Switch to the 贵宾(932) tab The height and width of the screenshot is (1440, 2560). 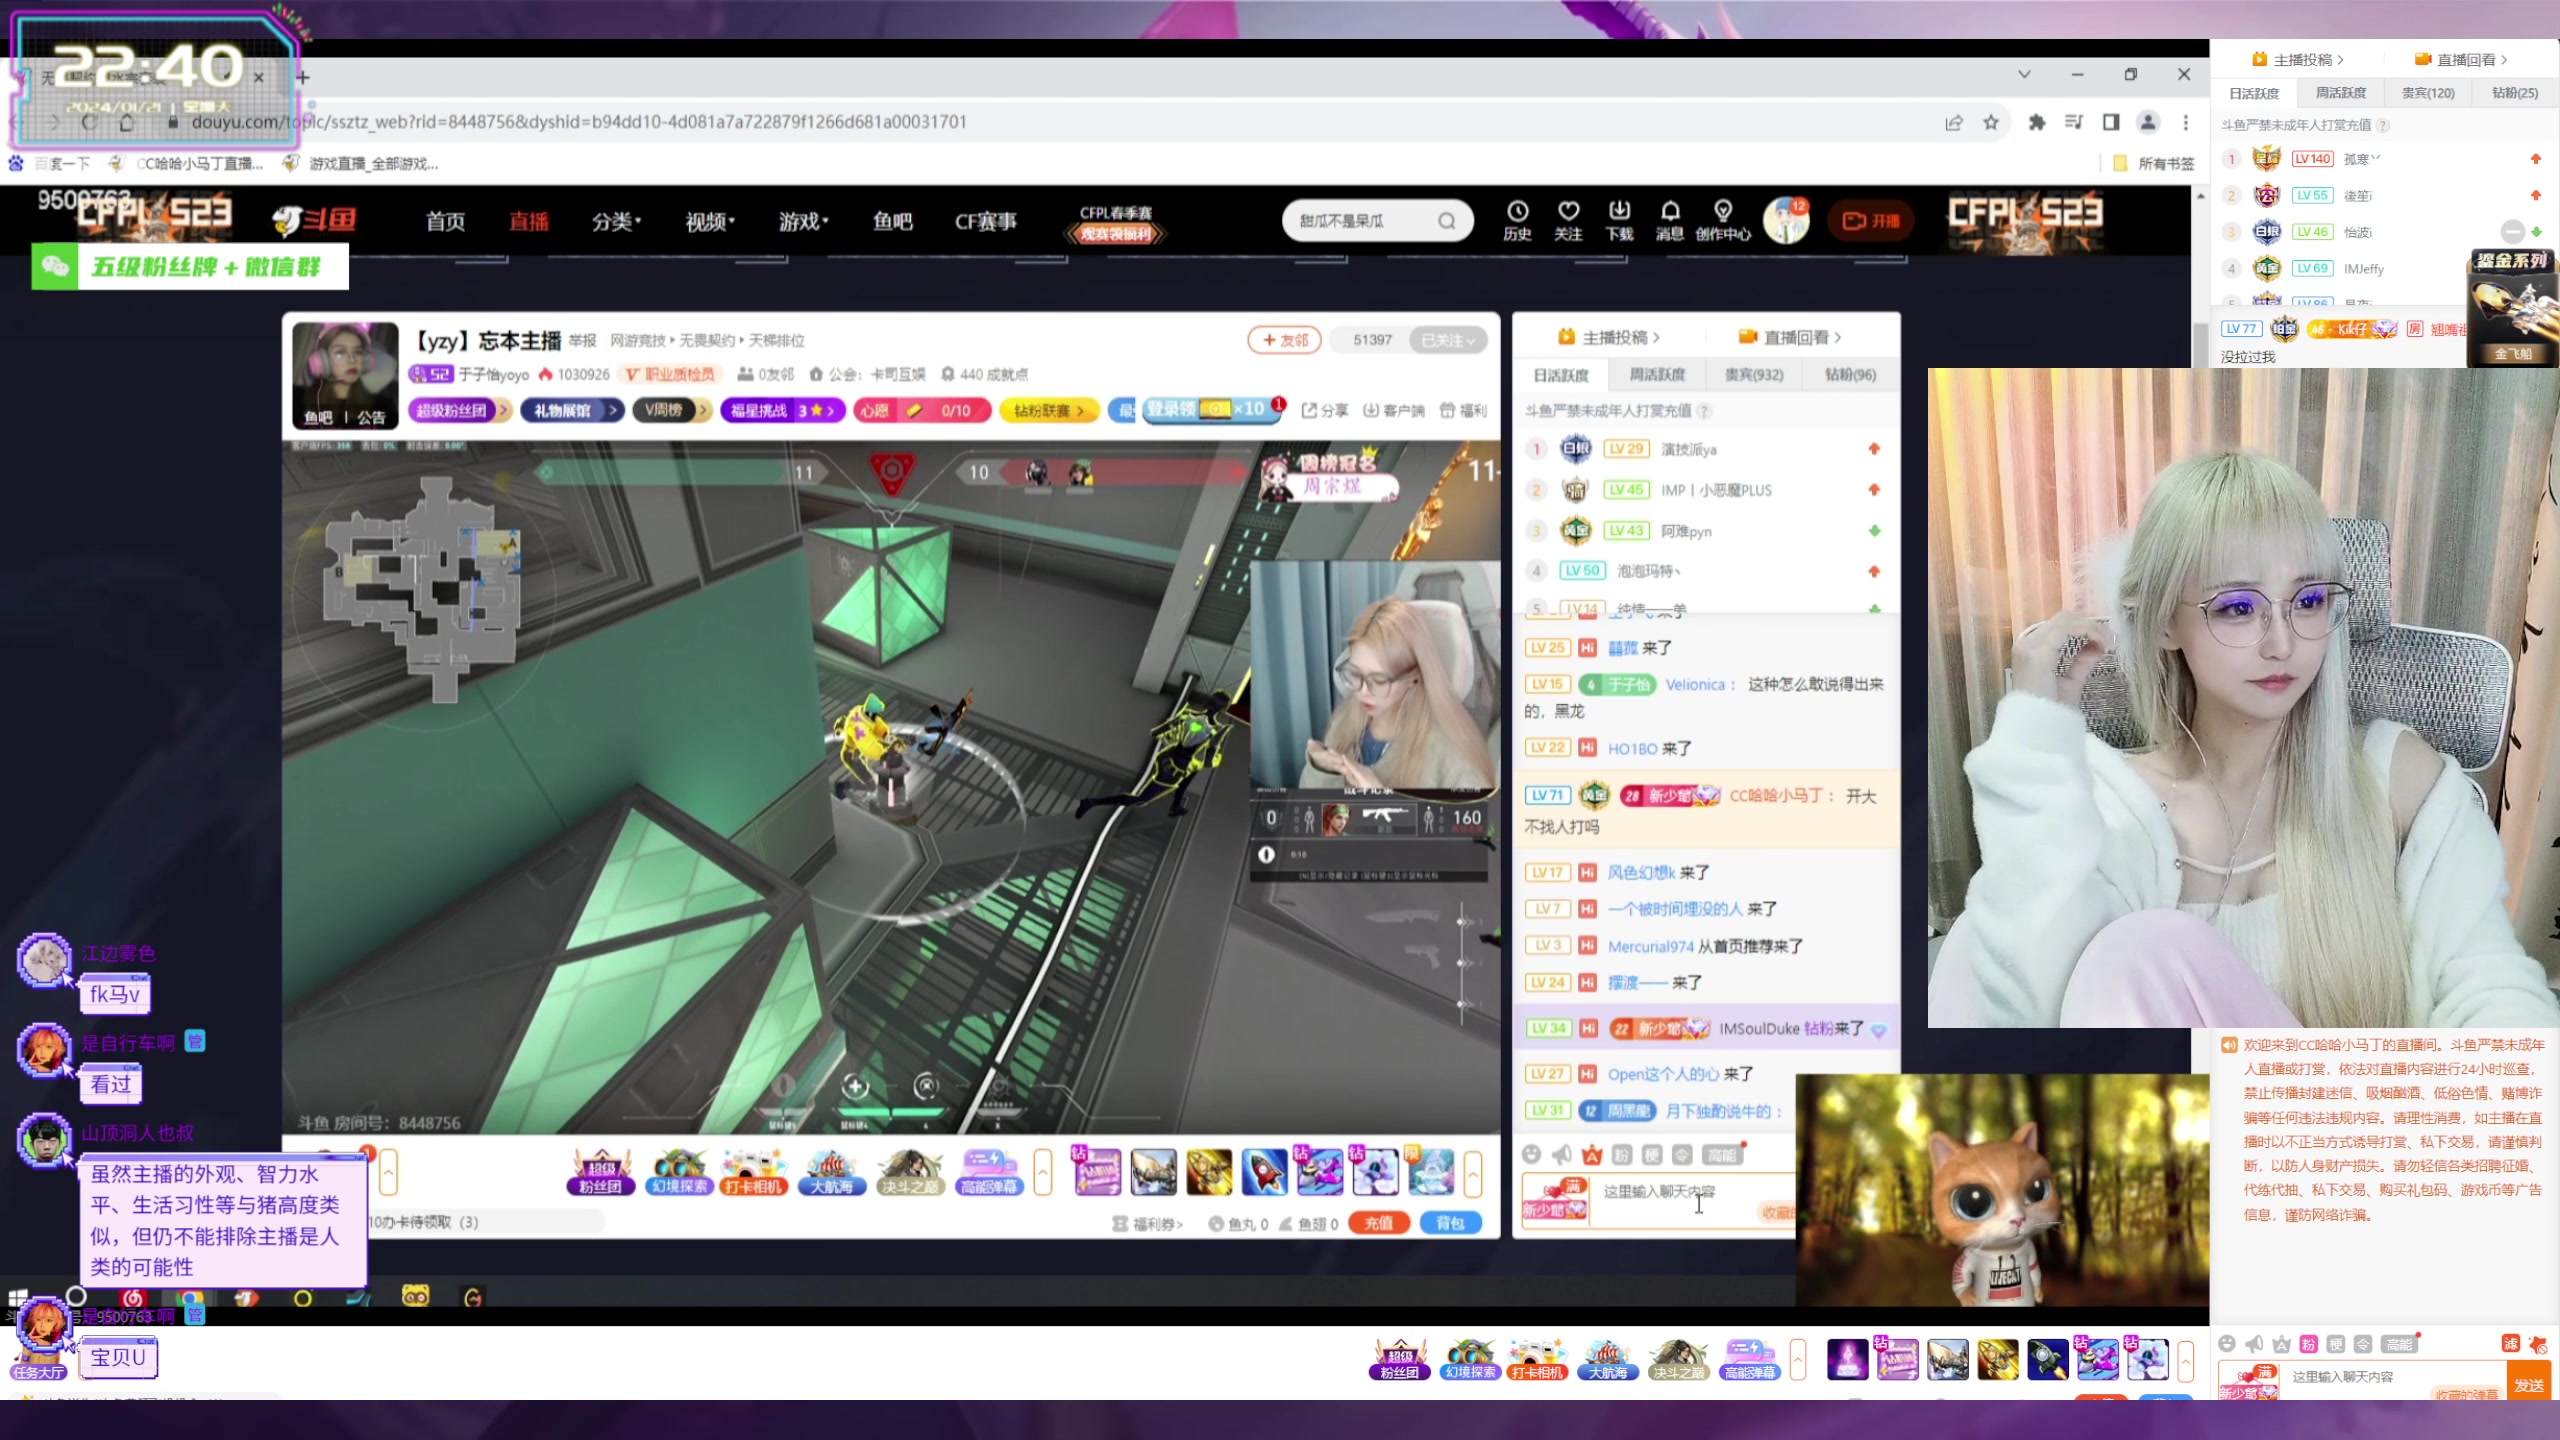tap(1753, 374)
